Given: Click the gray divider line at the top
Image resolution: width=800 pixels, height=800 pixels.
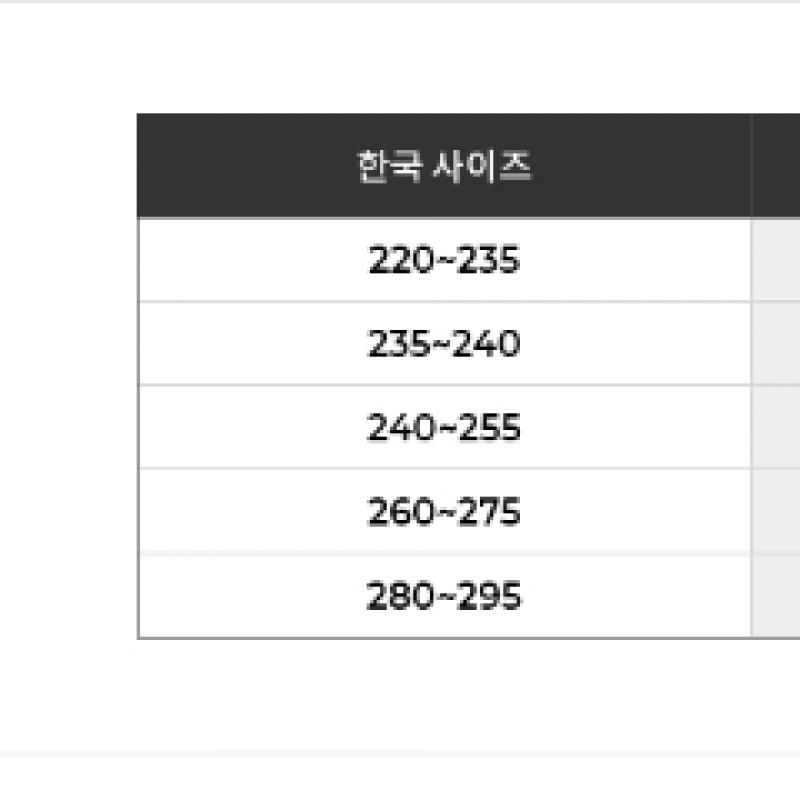Looking at the screenshot, I should coord(400,1).
